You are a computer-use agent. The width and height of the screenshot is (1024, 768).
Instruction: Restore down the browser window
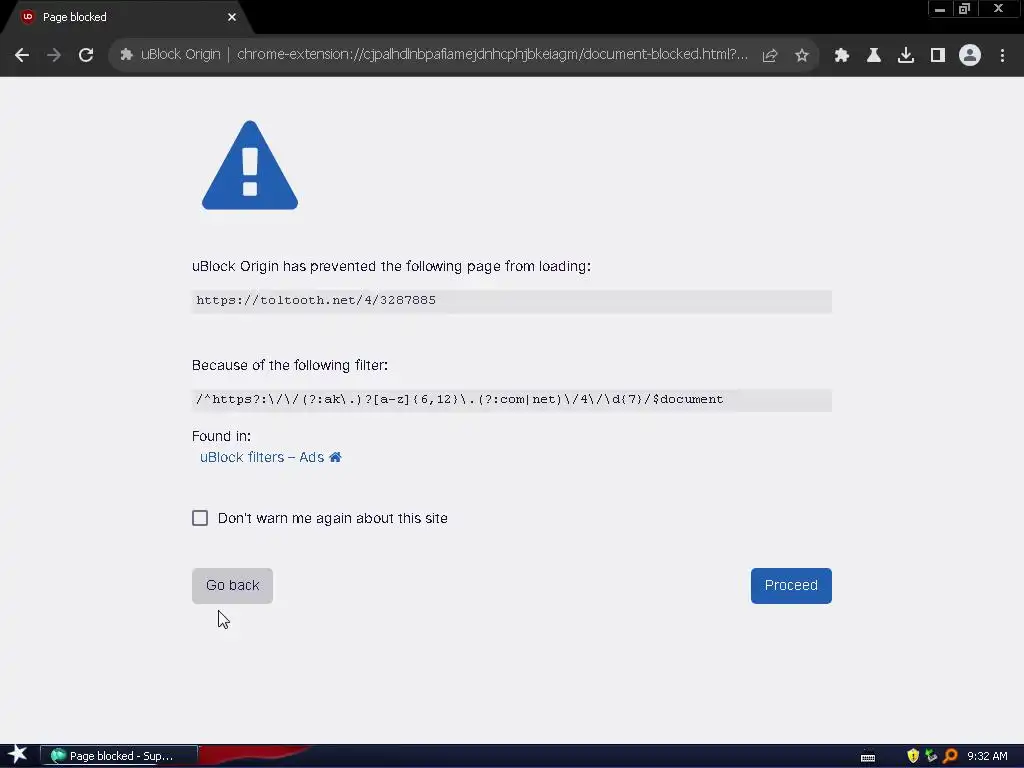(x=965, y=9)
